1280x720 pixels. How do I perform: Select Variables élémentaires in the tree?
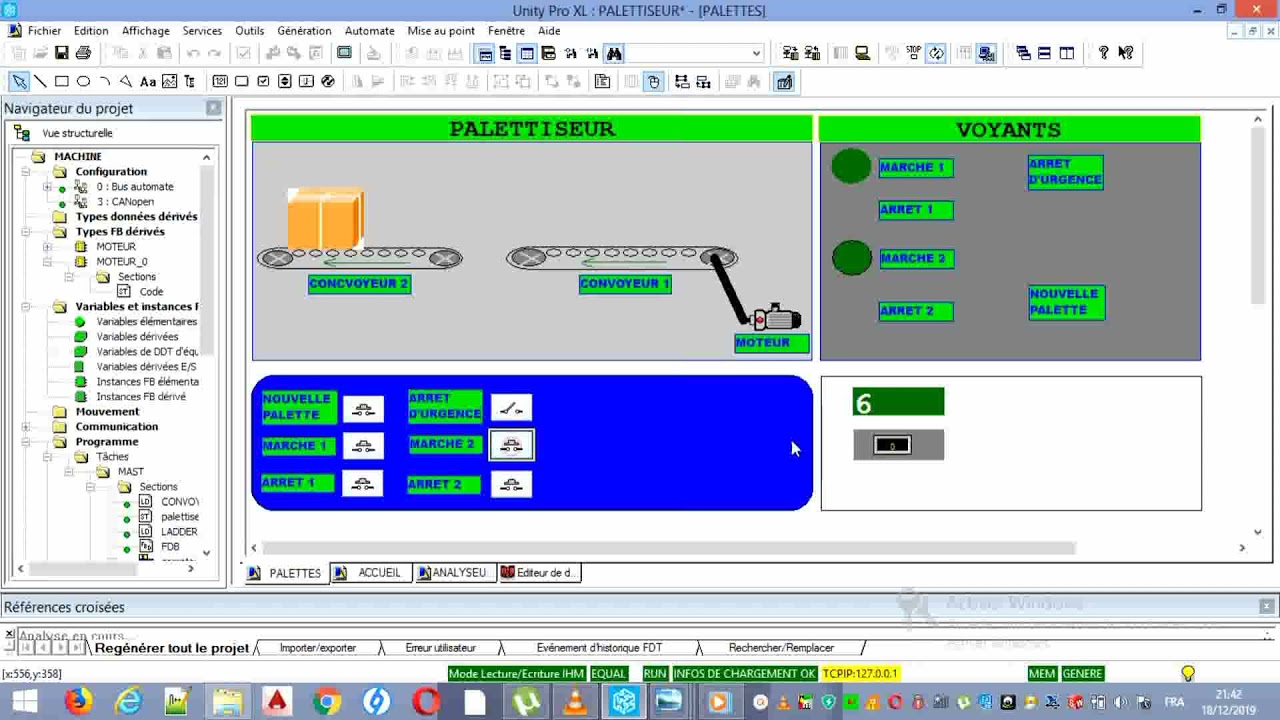(146, 322)
